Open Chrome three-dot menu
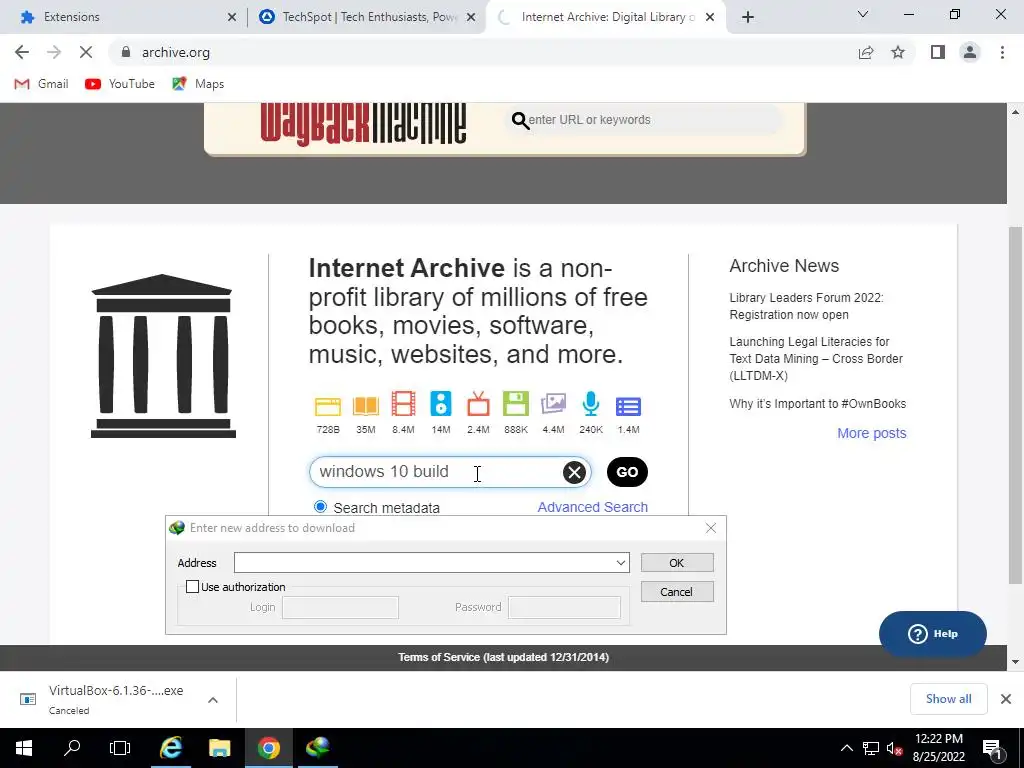 pyautogui.click(x=1002, y=52)
